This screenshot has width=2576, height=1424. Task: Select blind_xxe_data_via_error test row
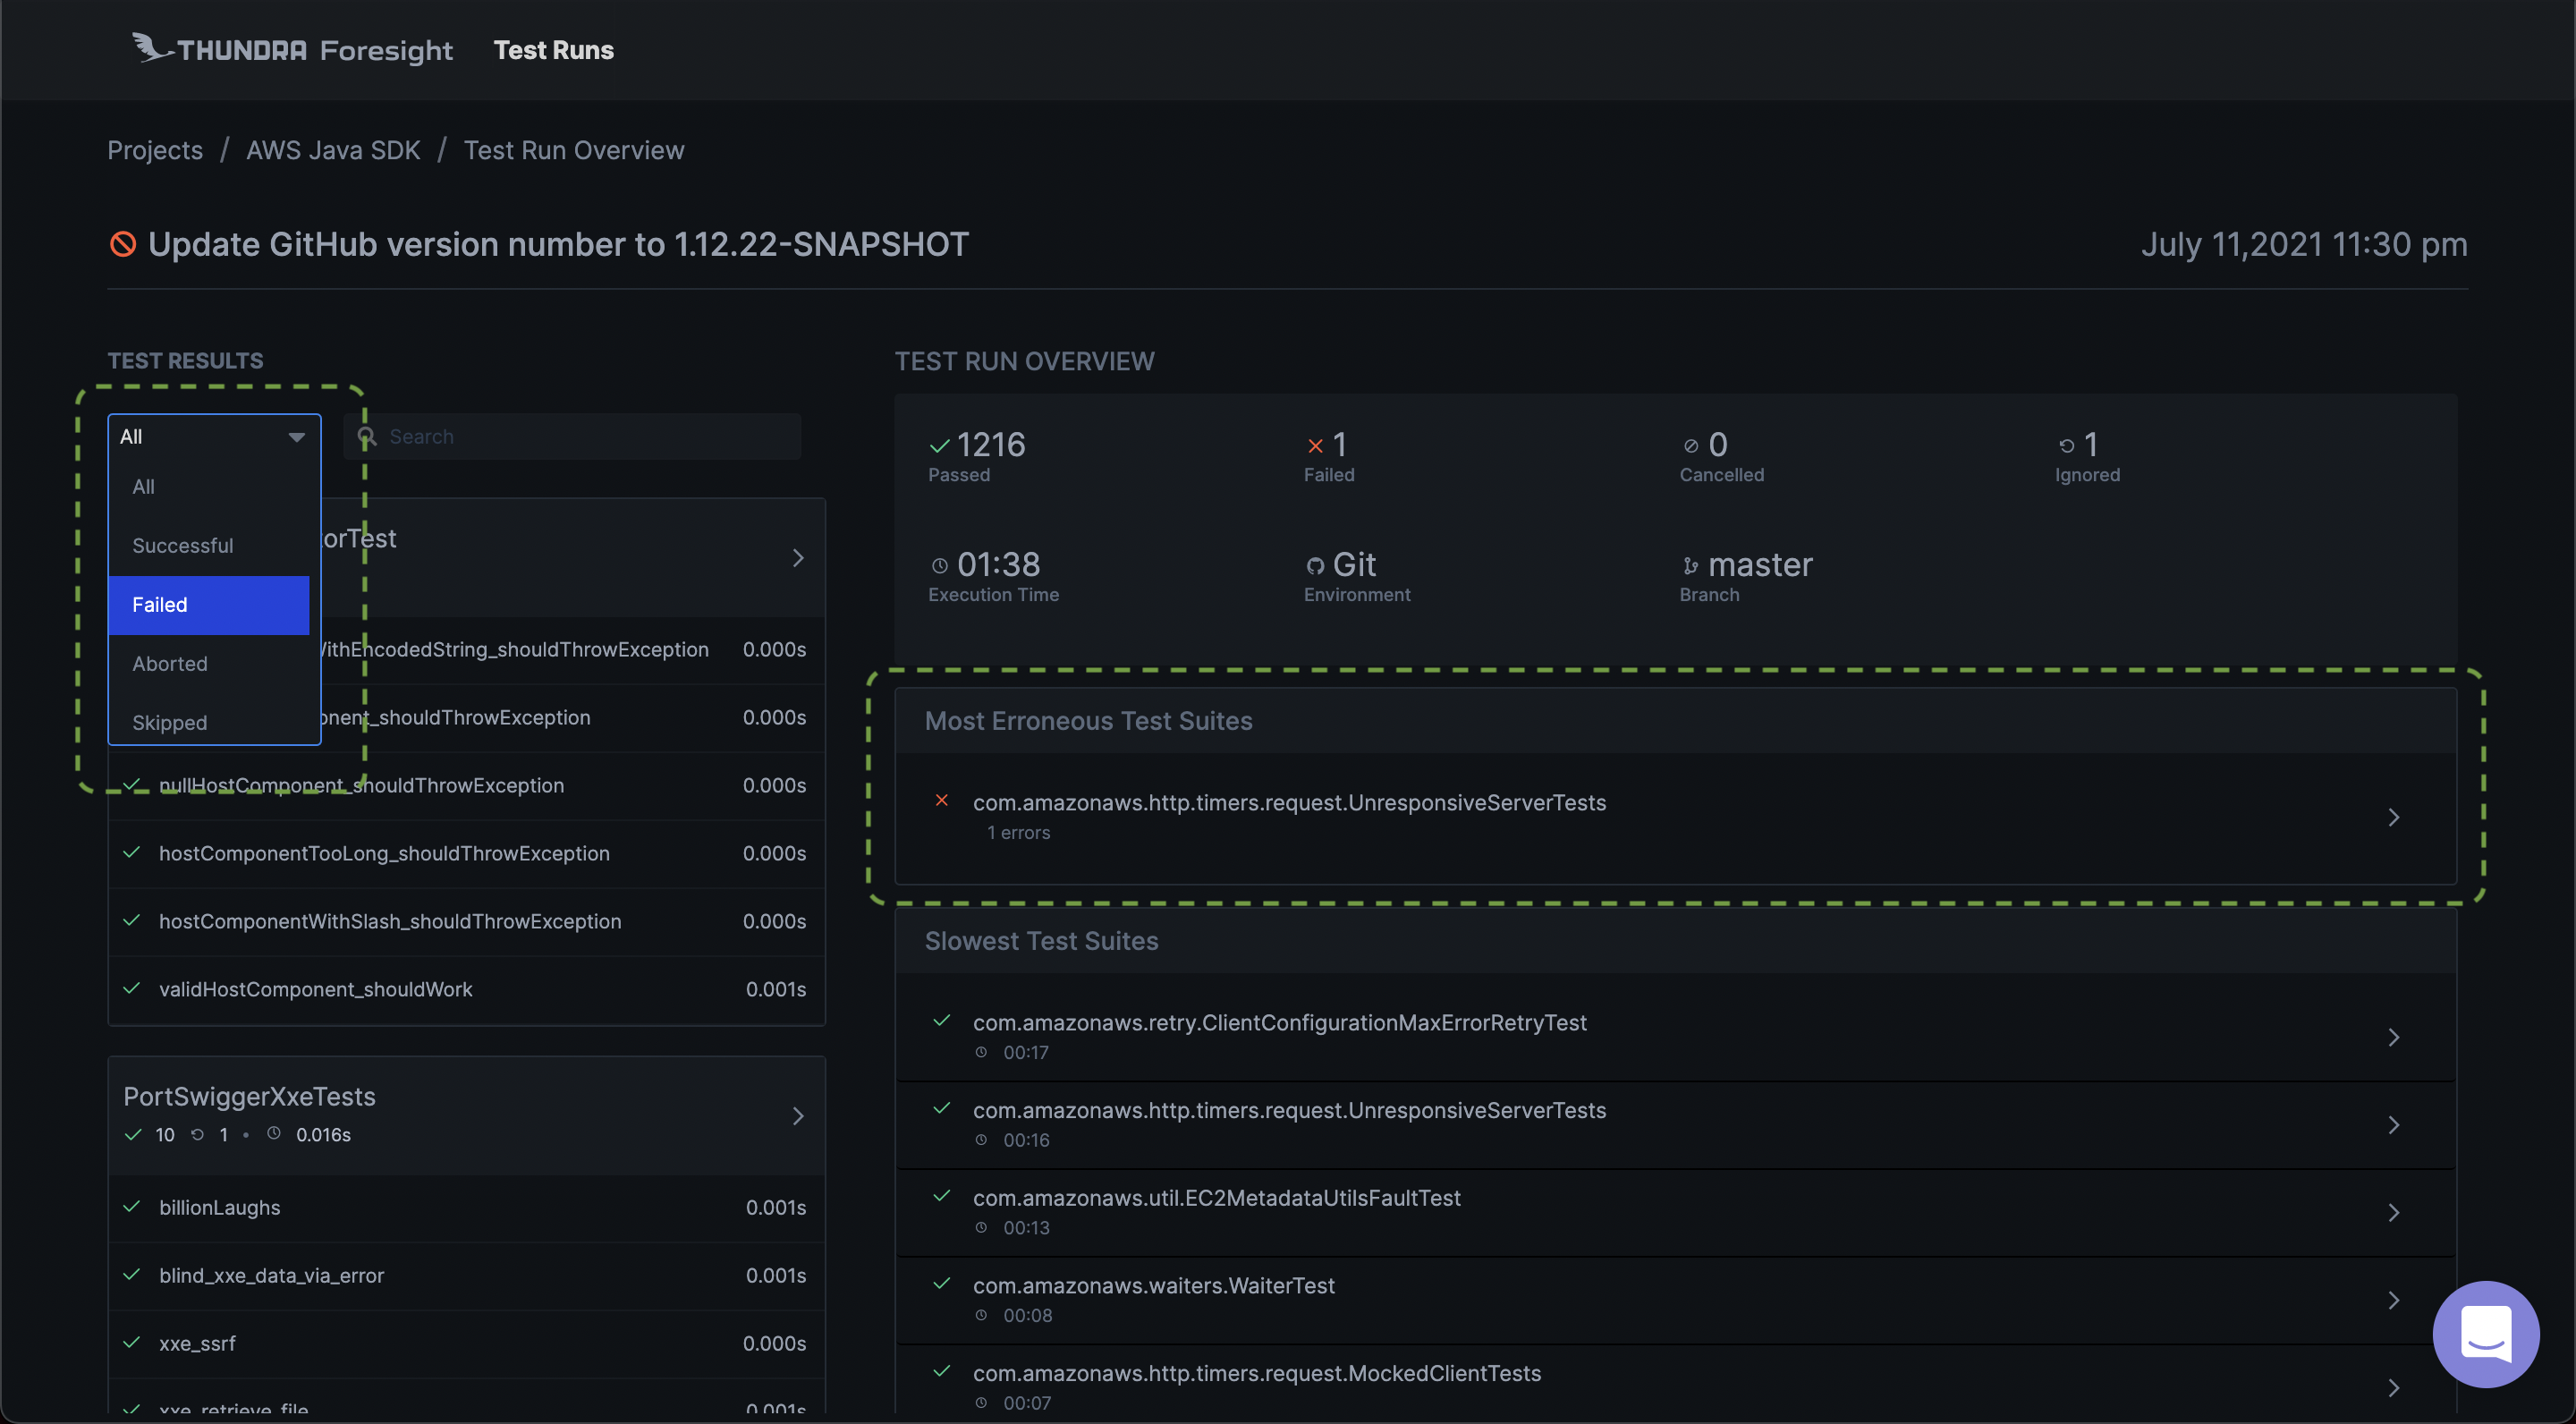coord(466,1276)
